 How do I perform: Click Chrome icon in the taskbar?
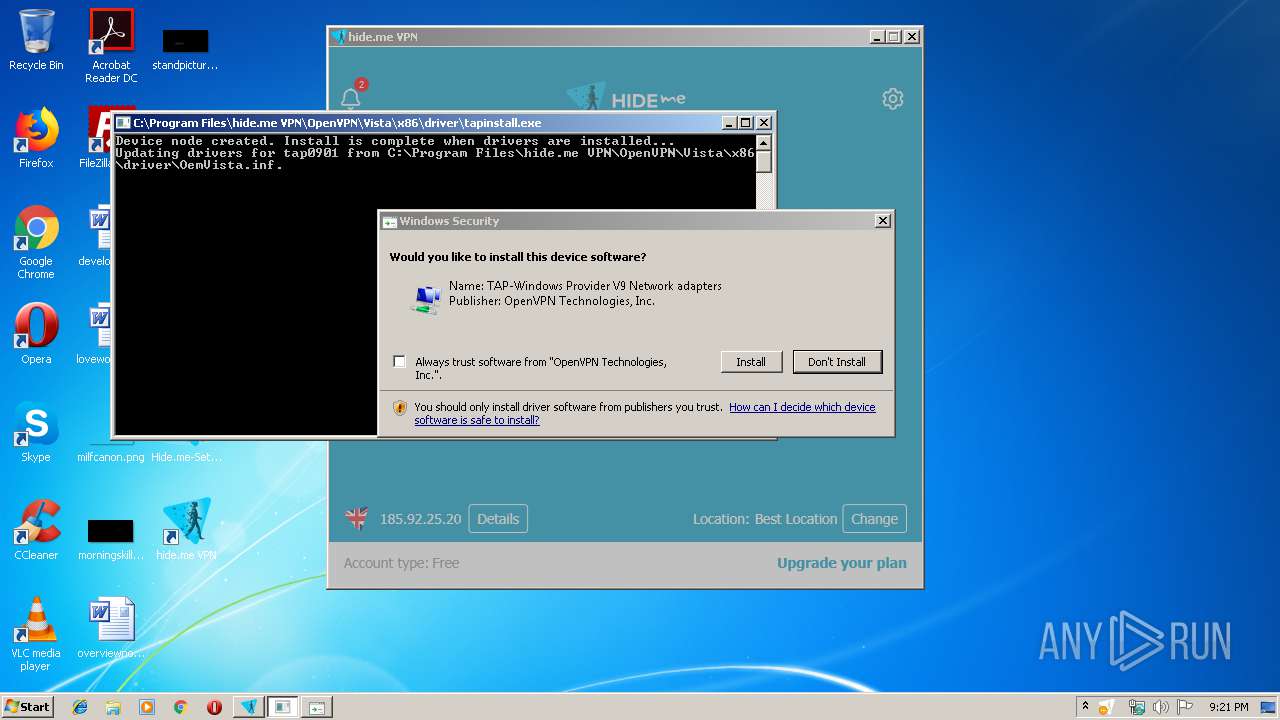click(181, 707)
